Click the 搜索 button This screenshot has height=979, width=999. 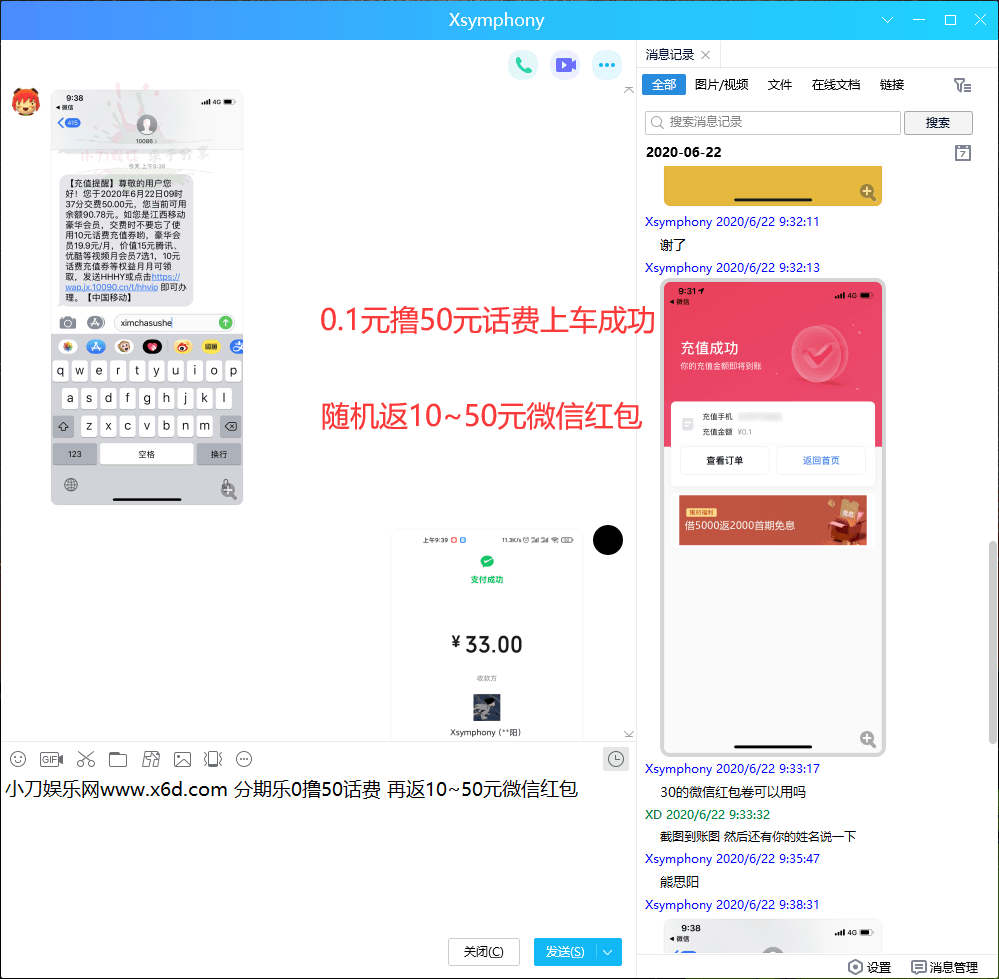(x=938, y=123)
